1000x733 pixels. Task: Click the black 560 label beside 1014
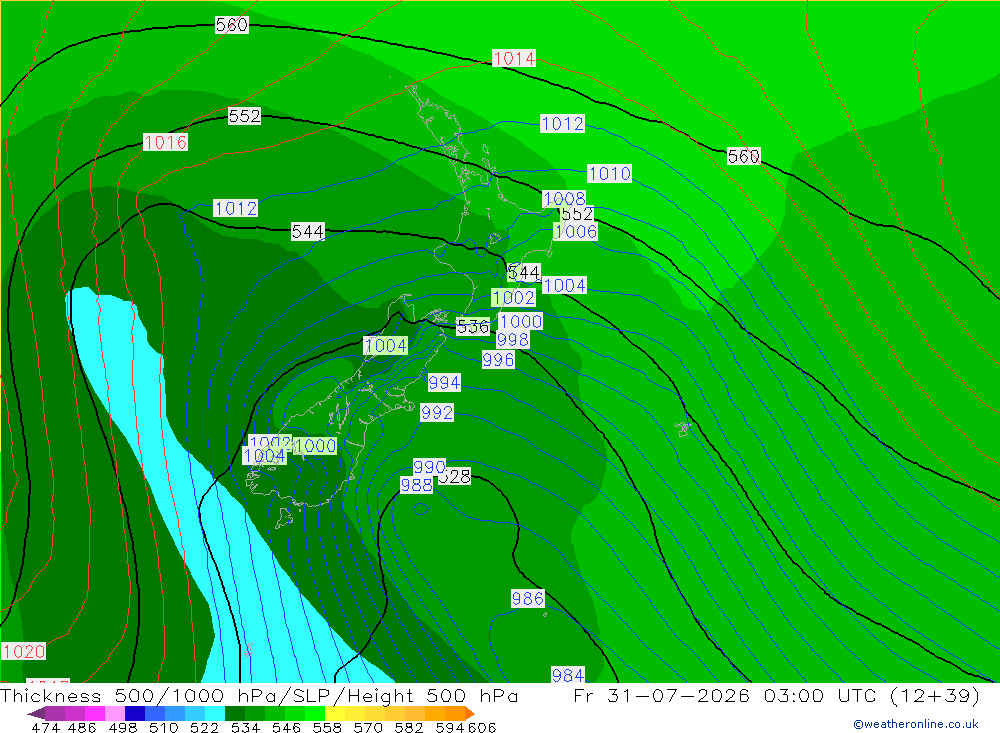(x=232, y=25)
